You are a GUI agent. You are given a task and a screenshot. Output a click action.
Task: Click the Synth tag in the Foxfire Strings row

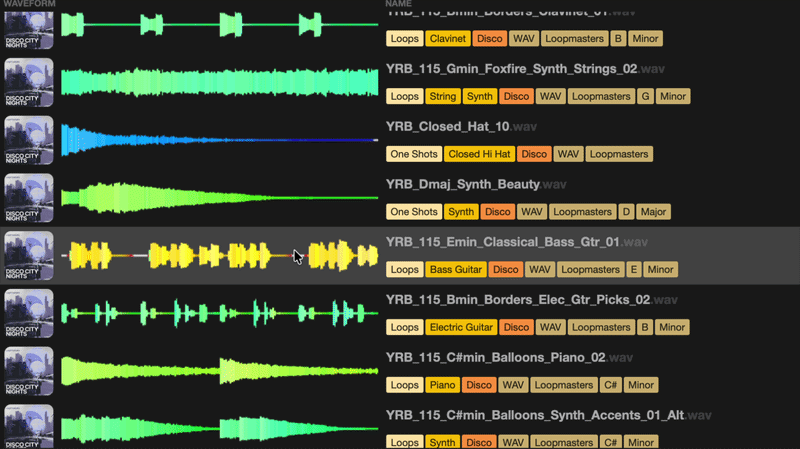click(x=480, y=96)
